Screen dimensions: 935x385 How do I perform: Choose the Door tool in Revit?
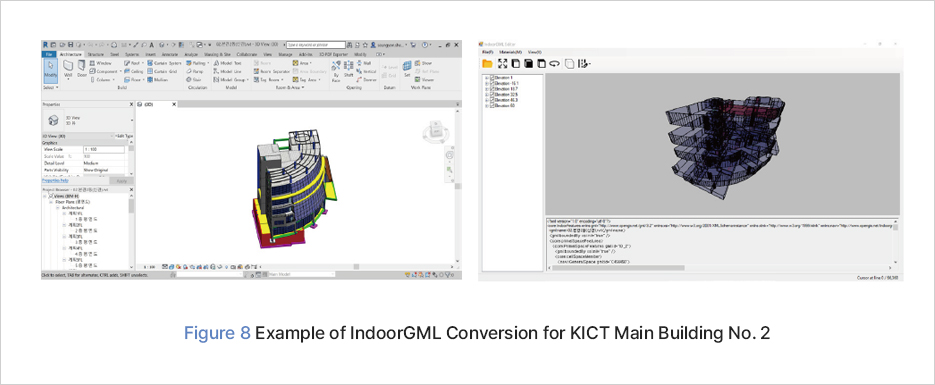coord(82,69)
